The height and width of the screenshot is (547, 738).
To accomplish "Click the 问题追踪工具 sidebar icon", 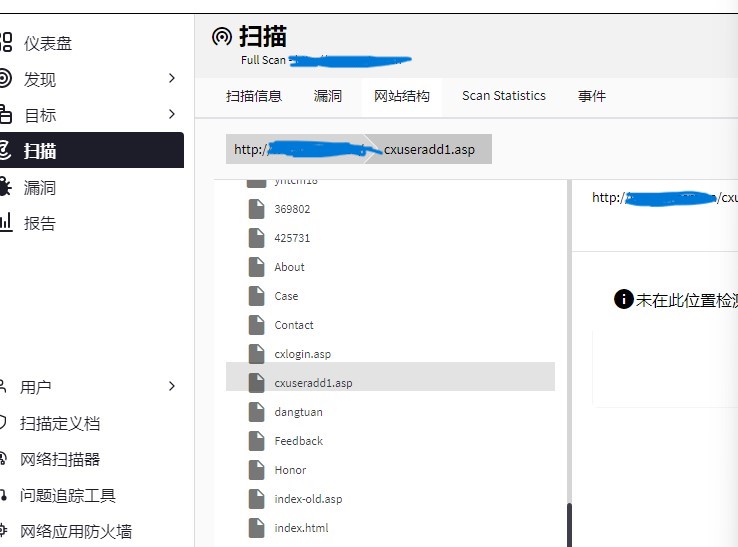I will coord(3,495).
